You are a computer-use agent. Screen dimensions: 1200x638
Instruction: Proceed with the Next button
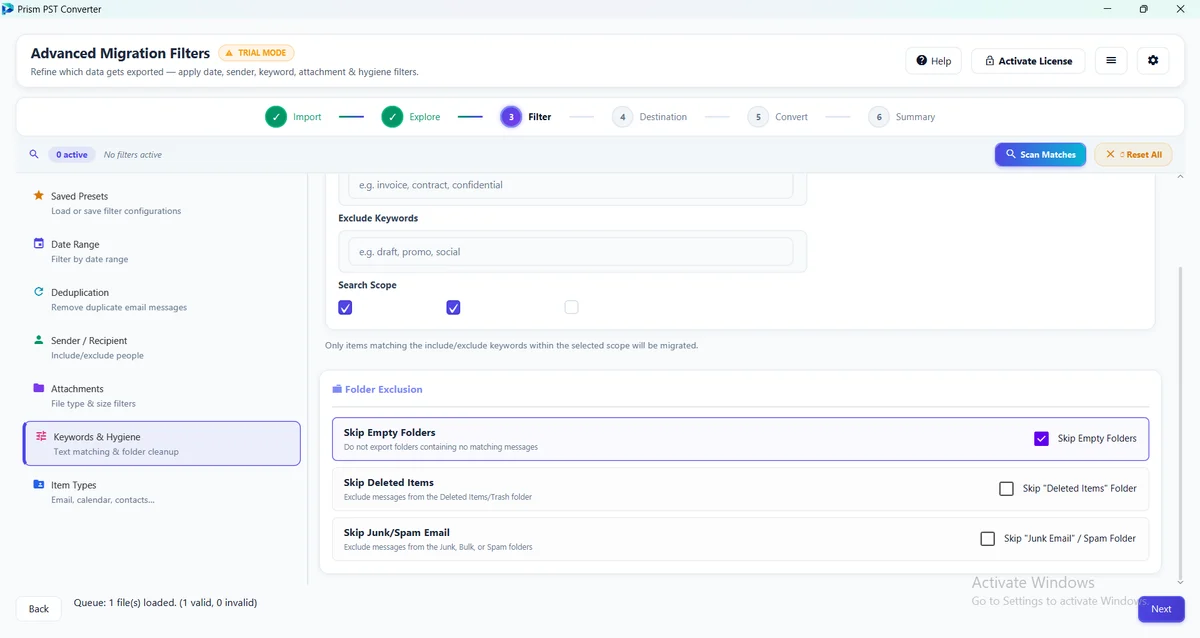click(x=1161, y=609)
